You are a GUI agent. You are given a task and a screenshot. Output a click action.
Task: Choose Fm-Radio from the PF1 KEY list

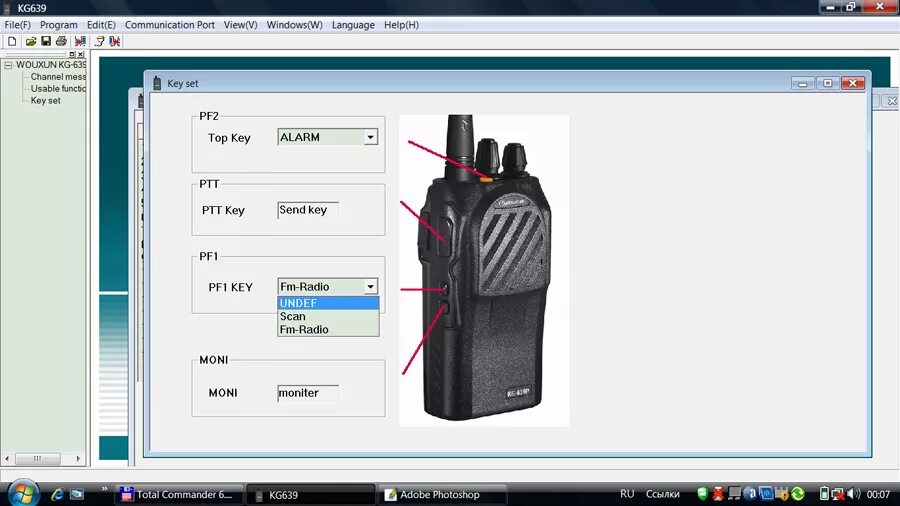(328, 329)
